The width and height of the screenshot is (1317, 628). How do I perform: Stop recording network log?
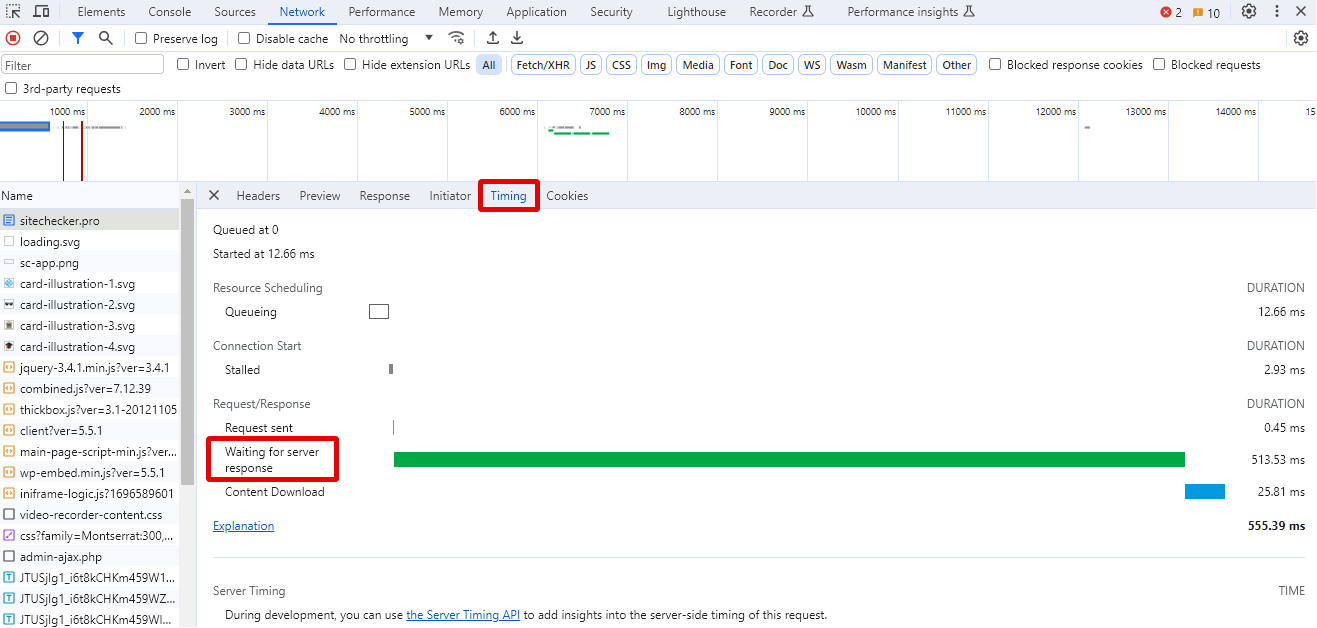click(x=13, y=38)
